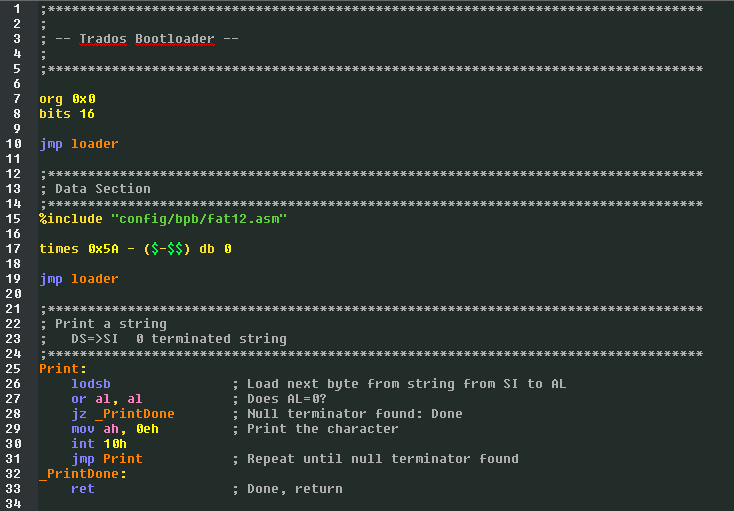Place cursor on the 'org 0x0' directive

[67, 99]
